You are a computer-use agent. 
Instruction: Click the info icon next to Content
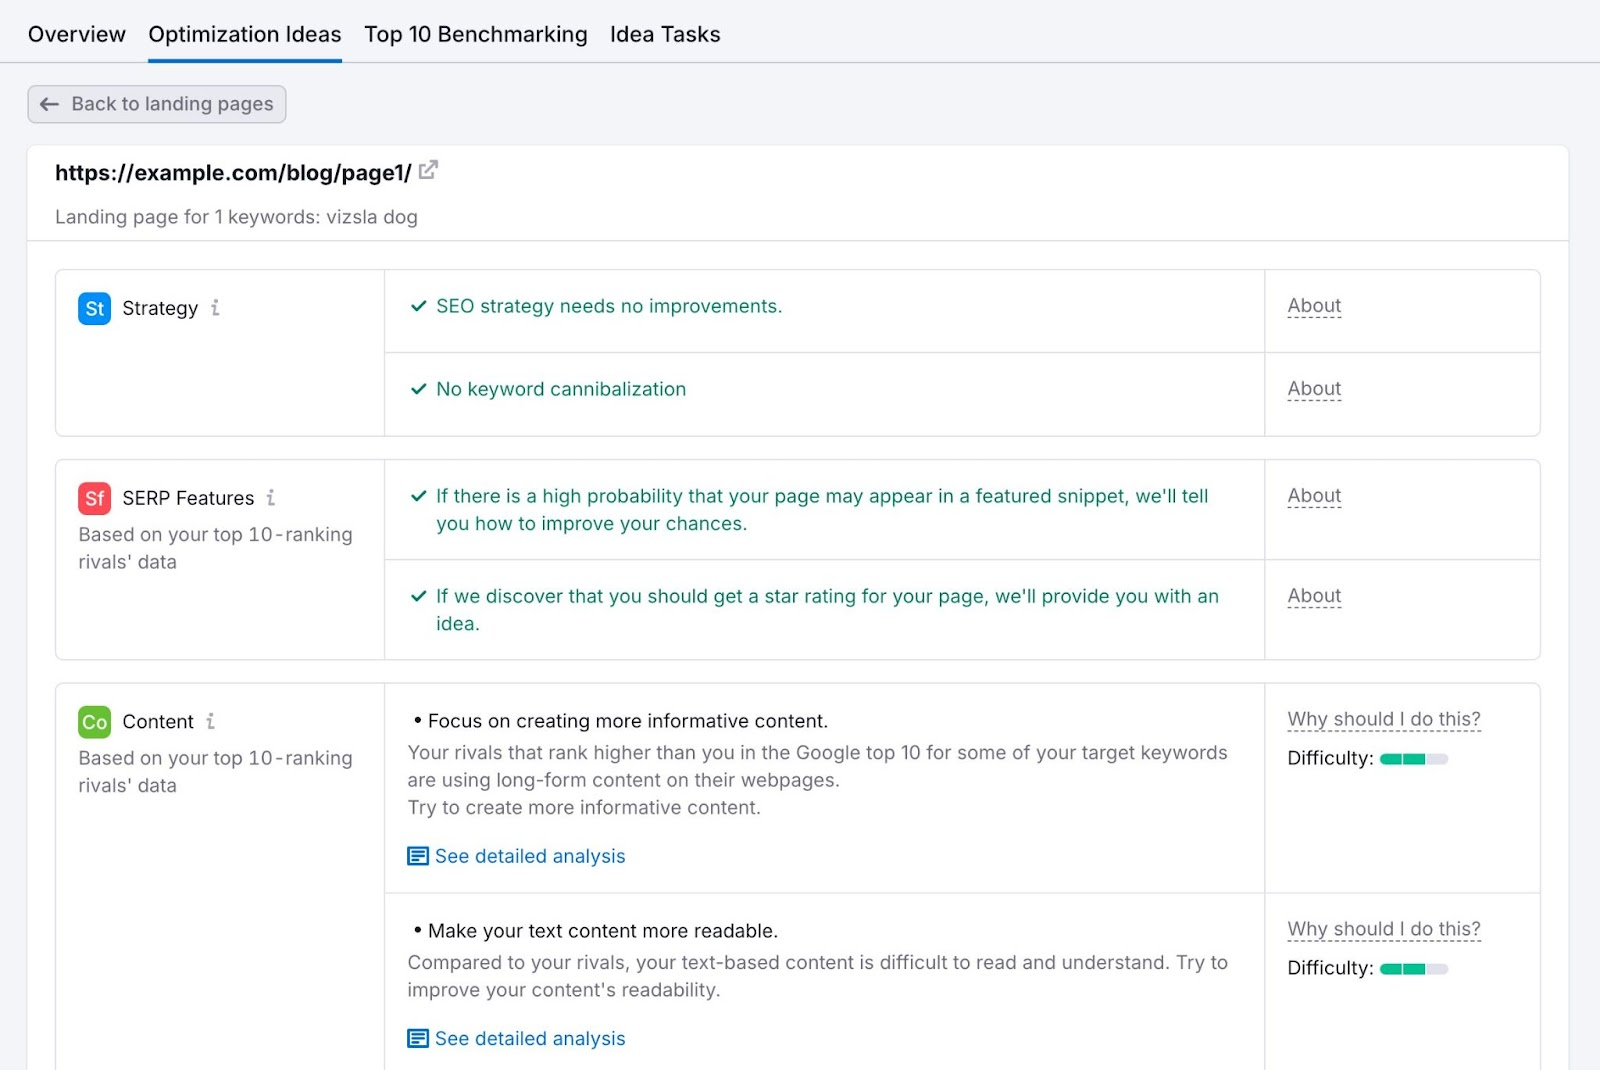click(210, 721)
